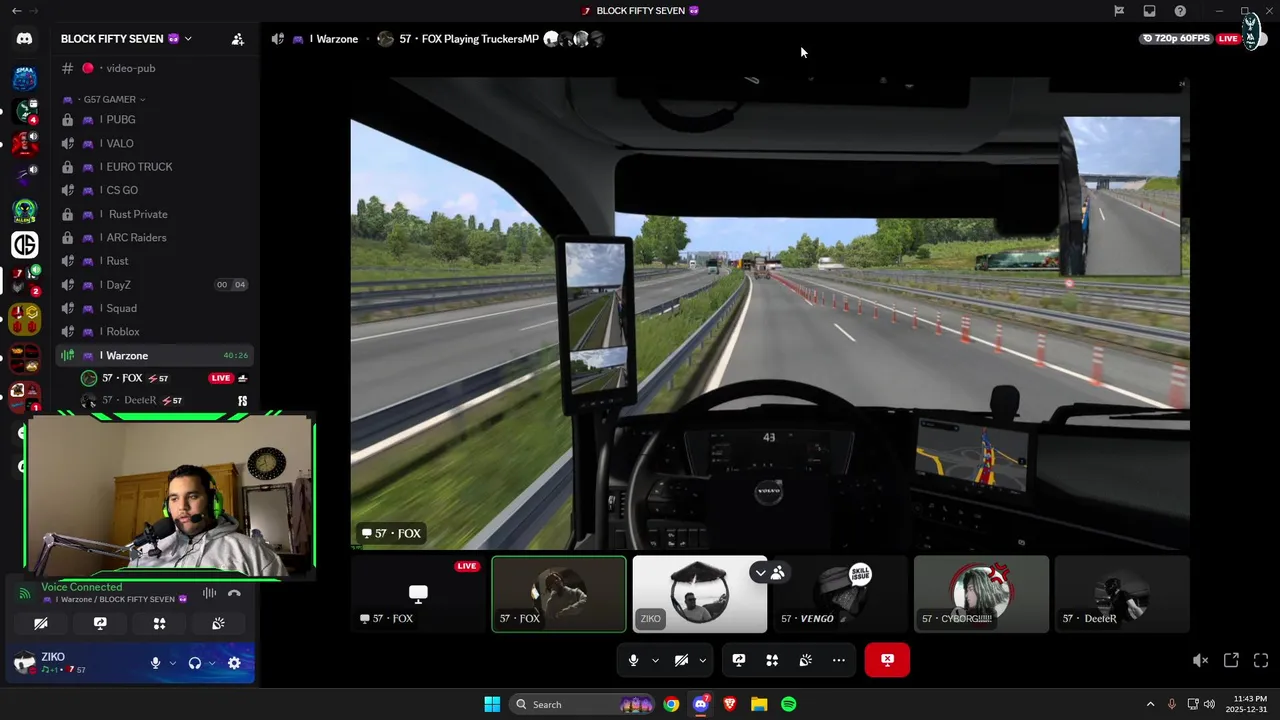Open input device options beside user panel mic
Screen dimensions: 1280x720
tap(172, 663)
